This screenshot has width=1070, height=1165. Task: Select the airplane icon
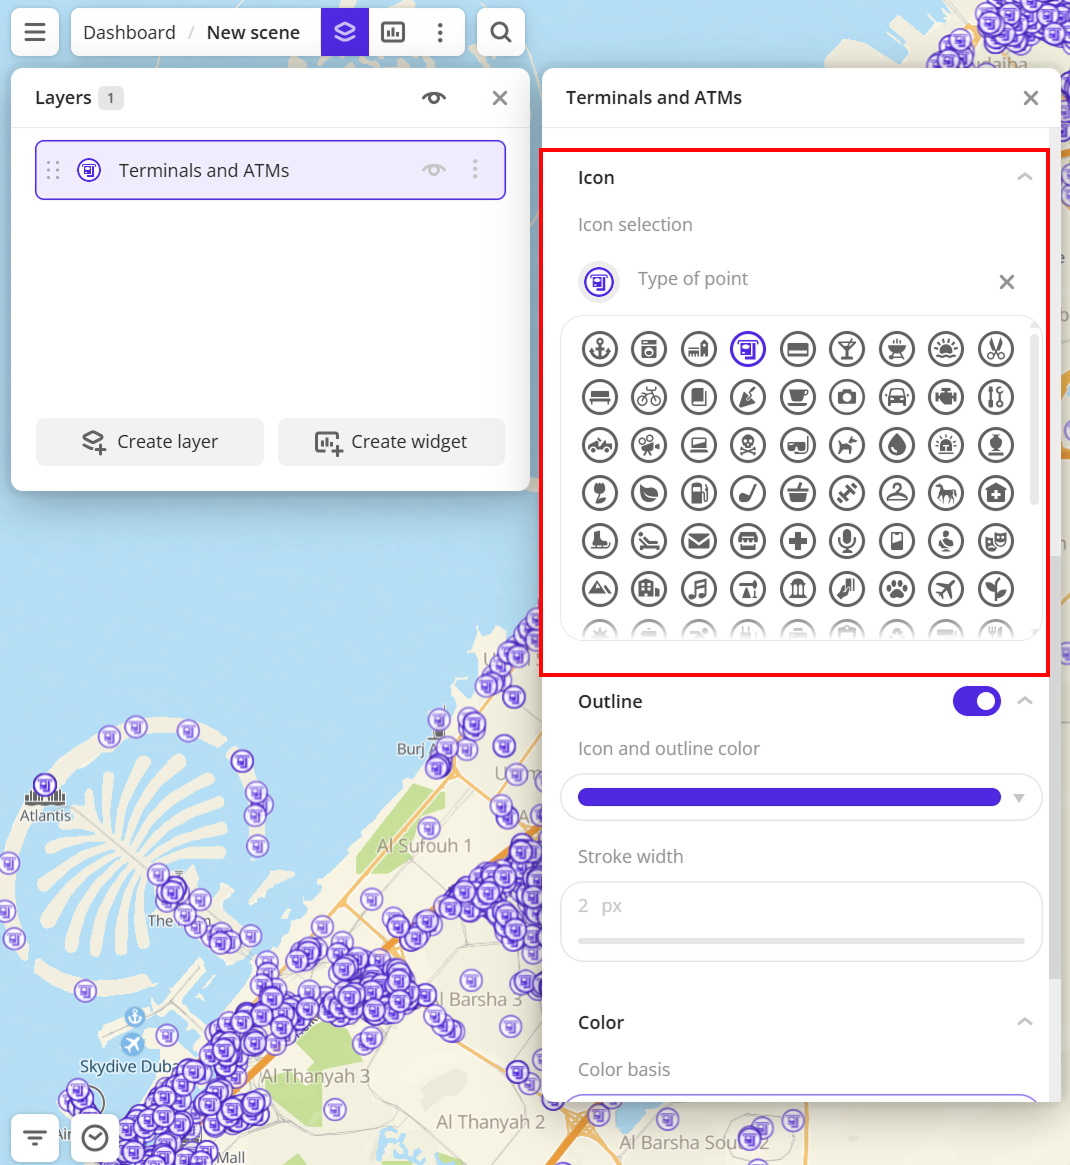(x=946, y=589)
